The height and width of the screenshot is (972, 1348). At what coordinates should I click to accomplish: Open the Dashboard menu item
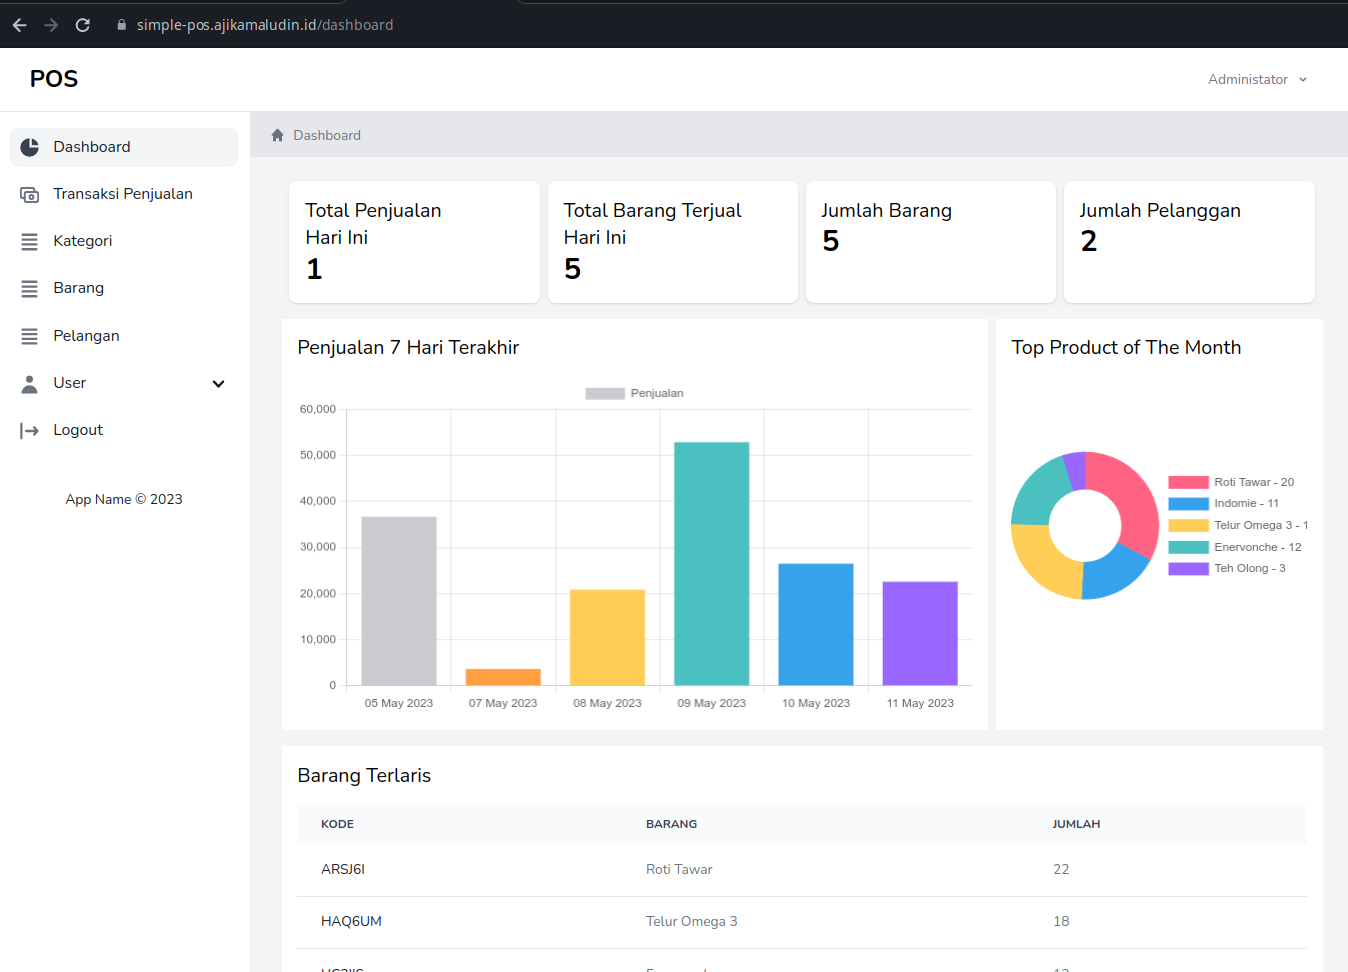(124, 147)
